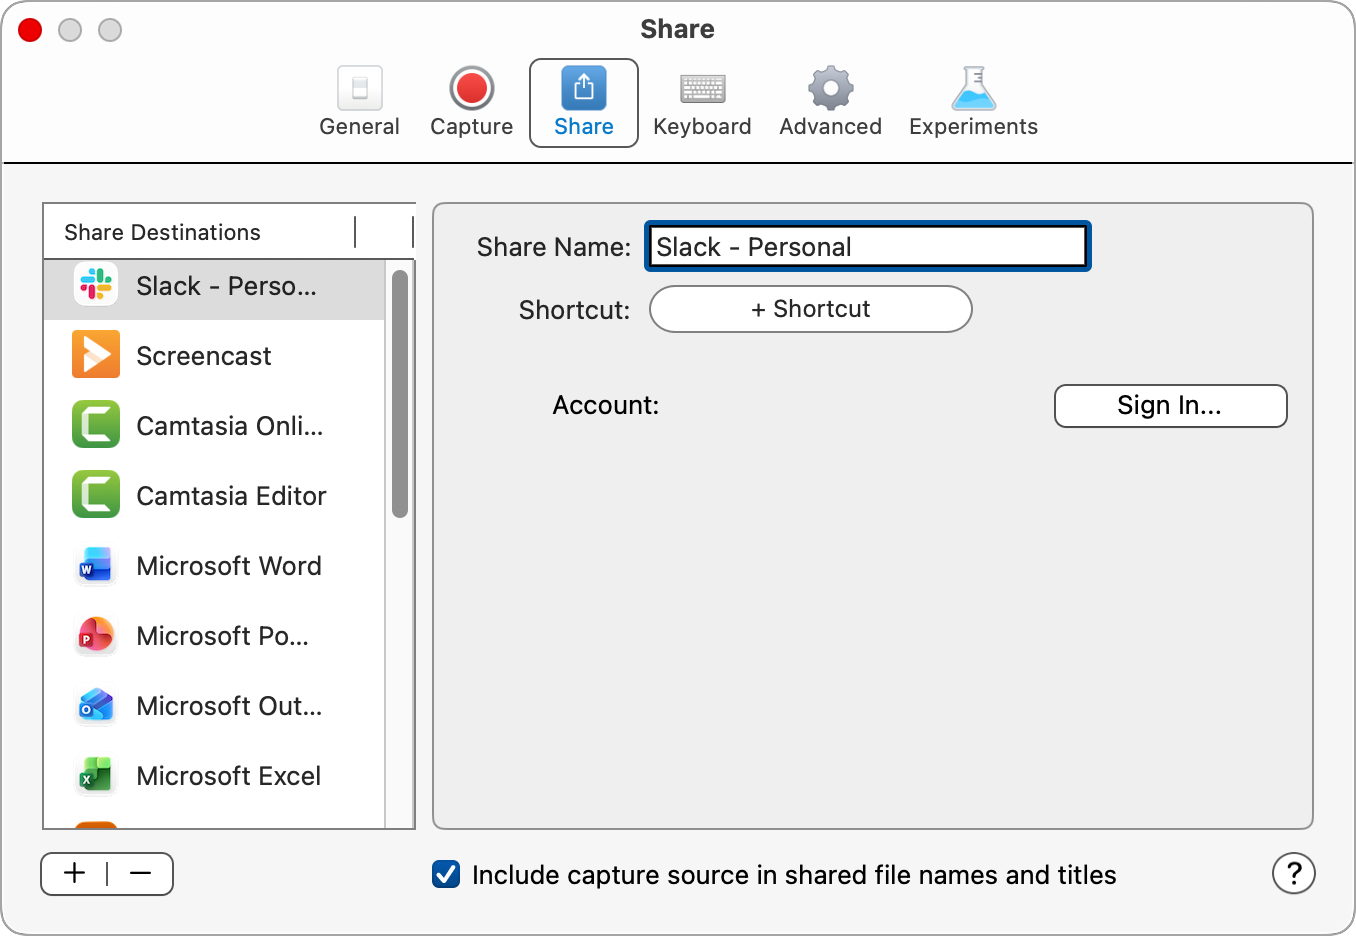Click the Microsoft Excel icon
1356x936 pixels.
click(96, 775)
